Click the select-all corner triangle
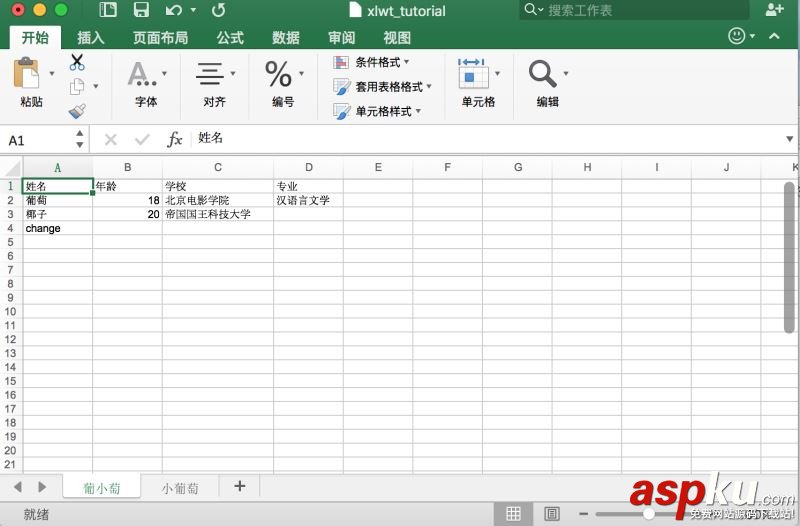 click(x=12, y=167)
